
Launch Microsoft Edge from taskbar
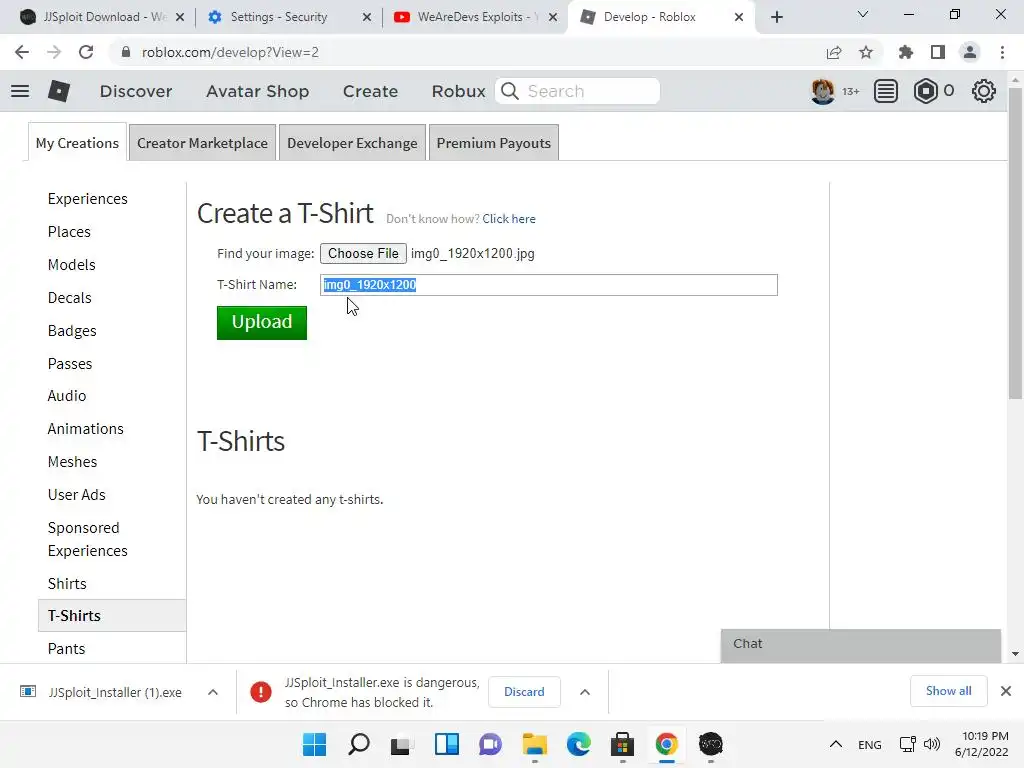[x=579, y=744]
